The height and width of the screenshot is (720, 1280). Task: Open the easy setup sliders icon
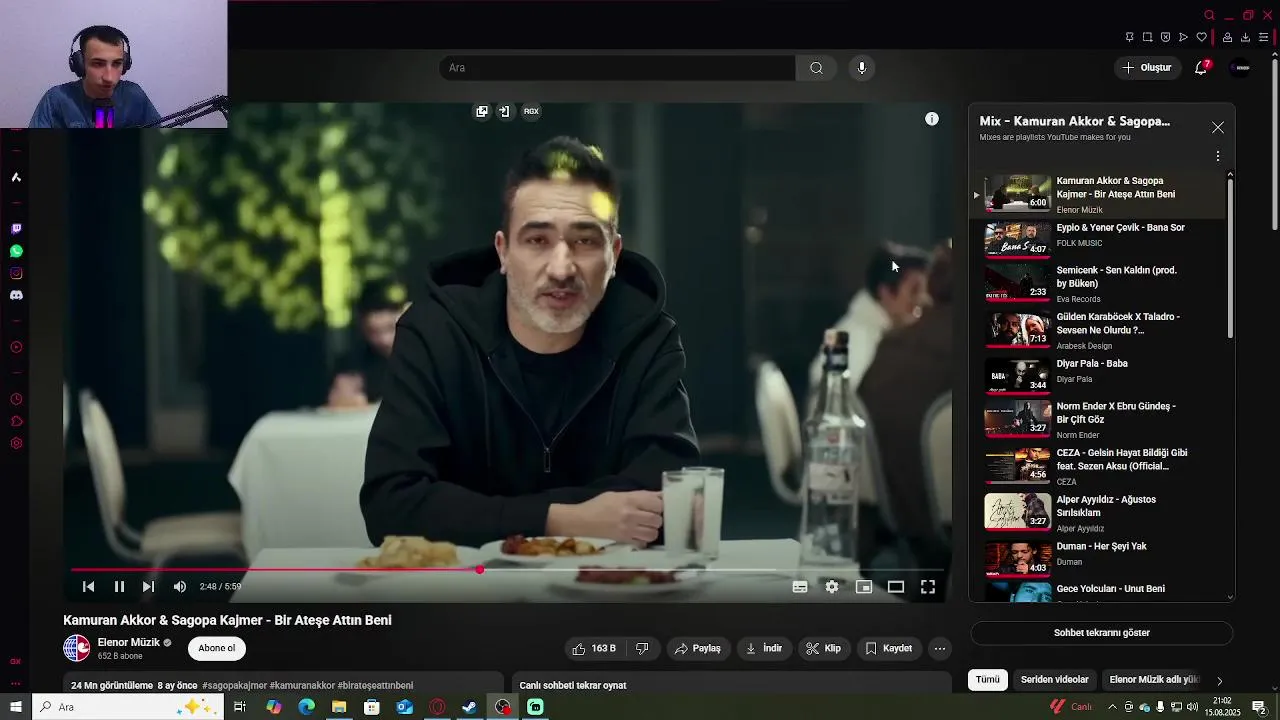[x=1263, y=37]
